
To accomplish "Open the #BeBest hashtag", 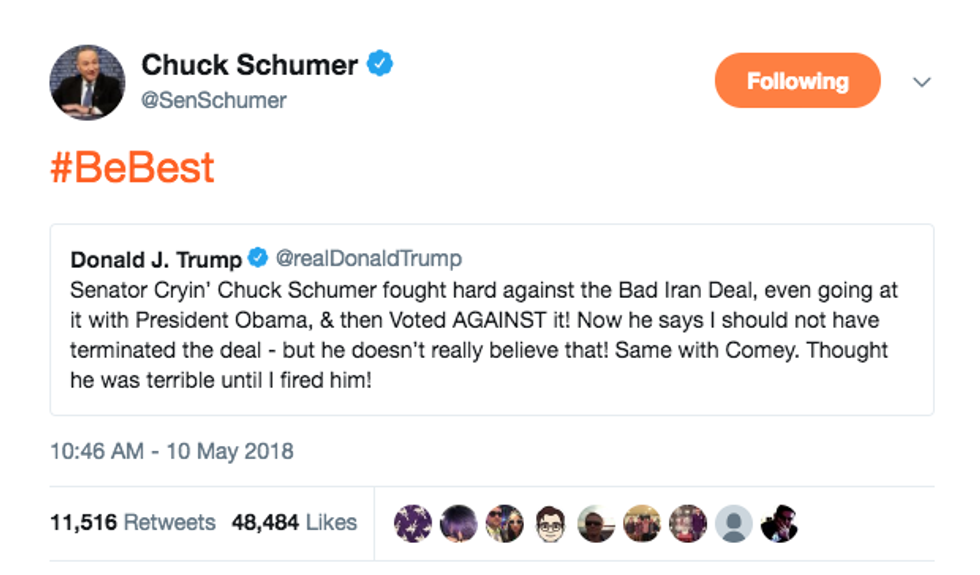I will 132,167.
